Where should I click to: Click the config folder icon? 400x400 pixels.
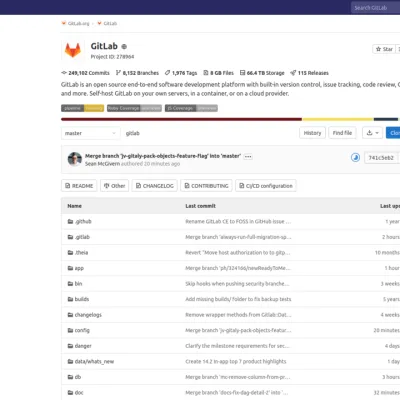[x=70, y=330]
